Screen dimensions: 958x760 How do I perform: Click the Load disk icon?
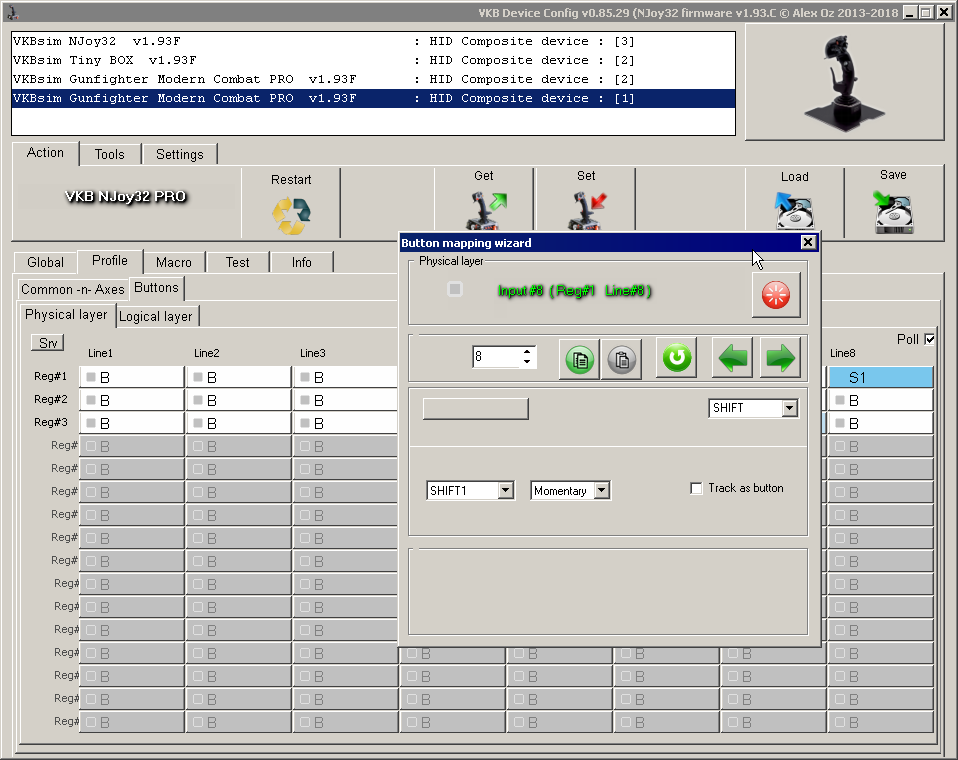tap(794, 210)
